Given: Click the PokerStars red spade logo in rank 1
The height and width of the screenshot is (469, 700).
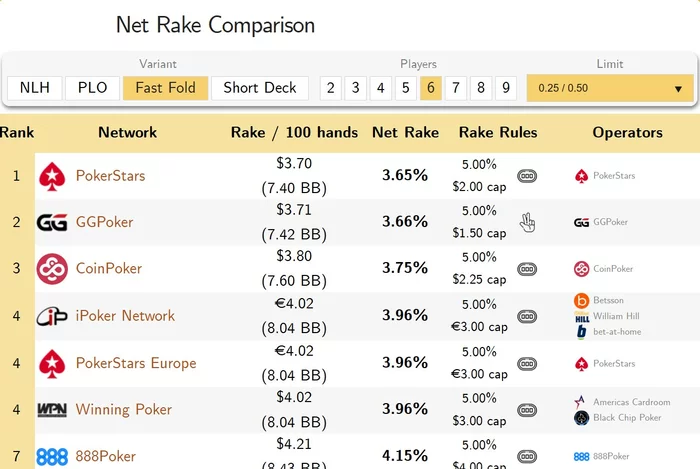Looking at the screenshot, I should click(x=52, y=176).
